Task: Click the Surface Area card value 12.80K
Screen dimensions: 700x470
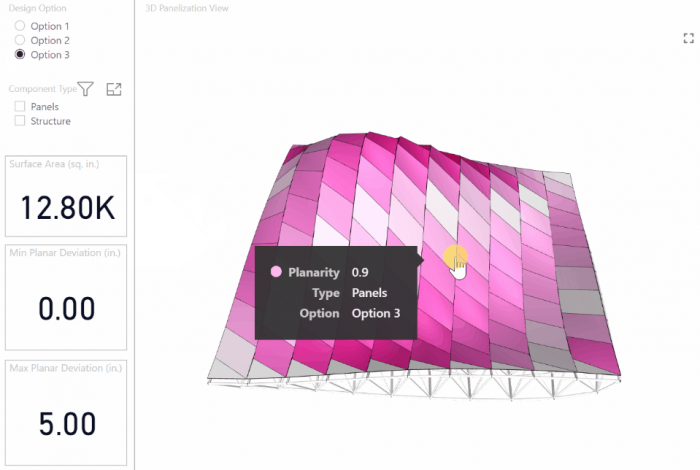Action: click(67, 208)
